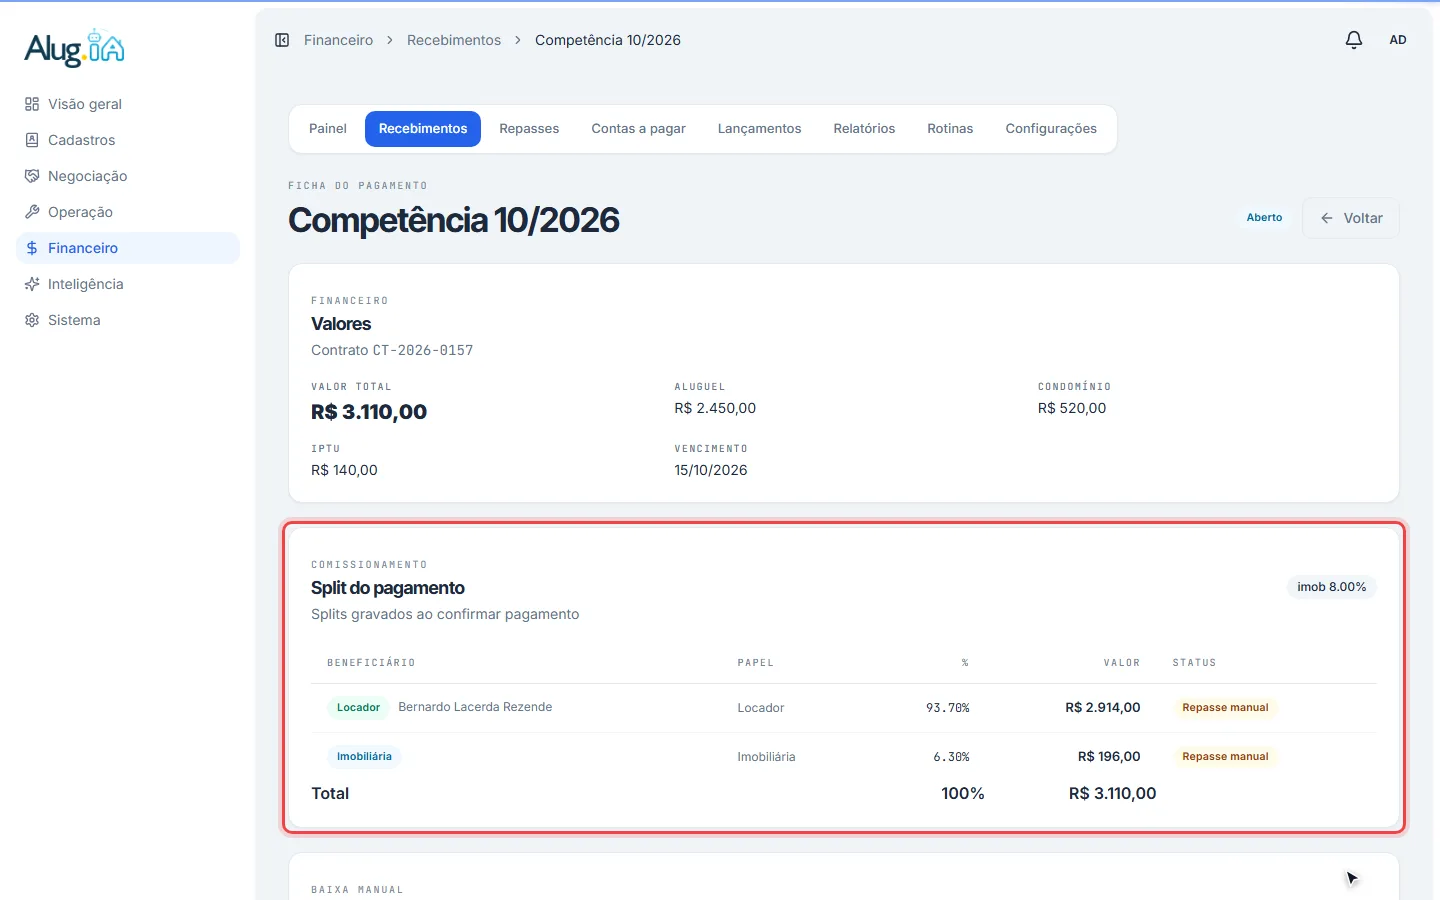Select the Recebimentos tab

(423, 129)
